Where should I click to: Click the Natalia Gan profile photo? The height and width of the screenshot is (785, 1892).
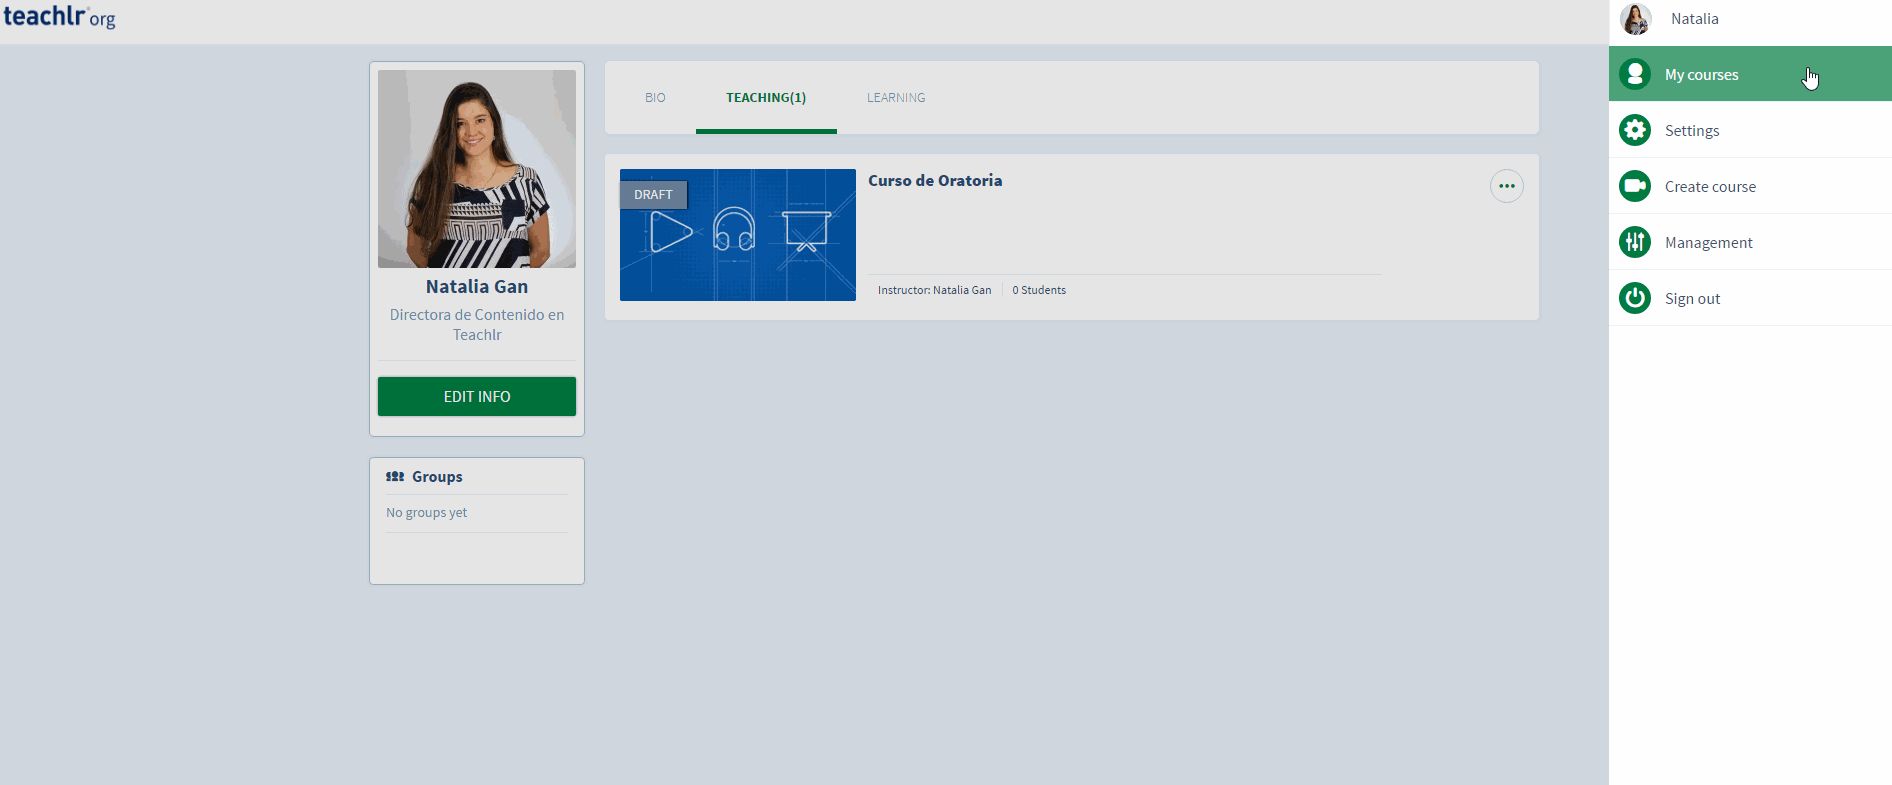(x=477, y=169)
